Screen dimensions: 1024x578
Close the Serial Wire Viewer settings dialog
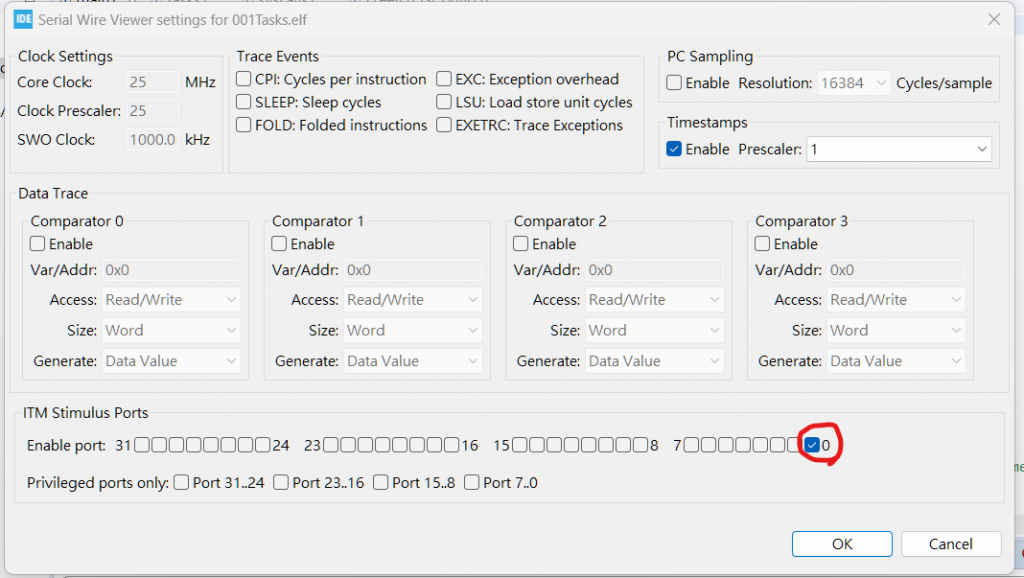click(x=994, y=19)
